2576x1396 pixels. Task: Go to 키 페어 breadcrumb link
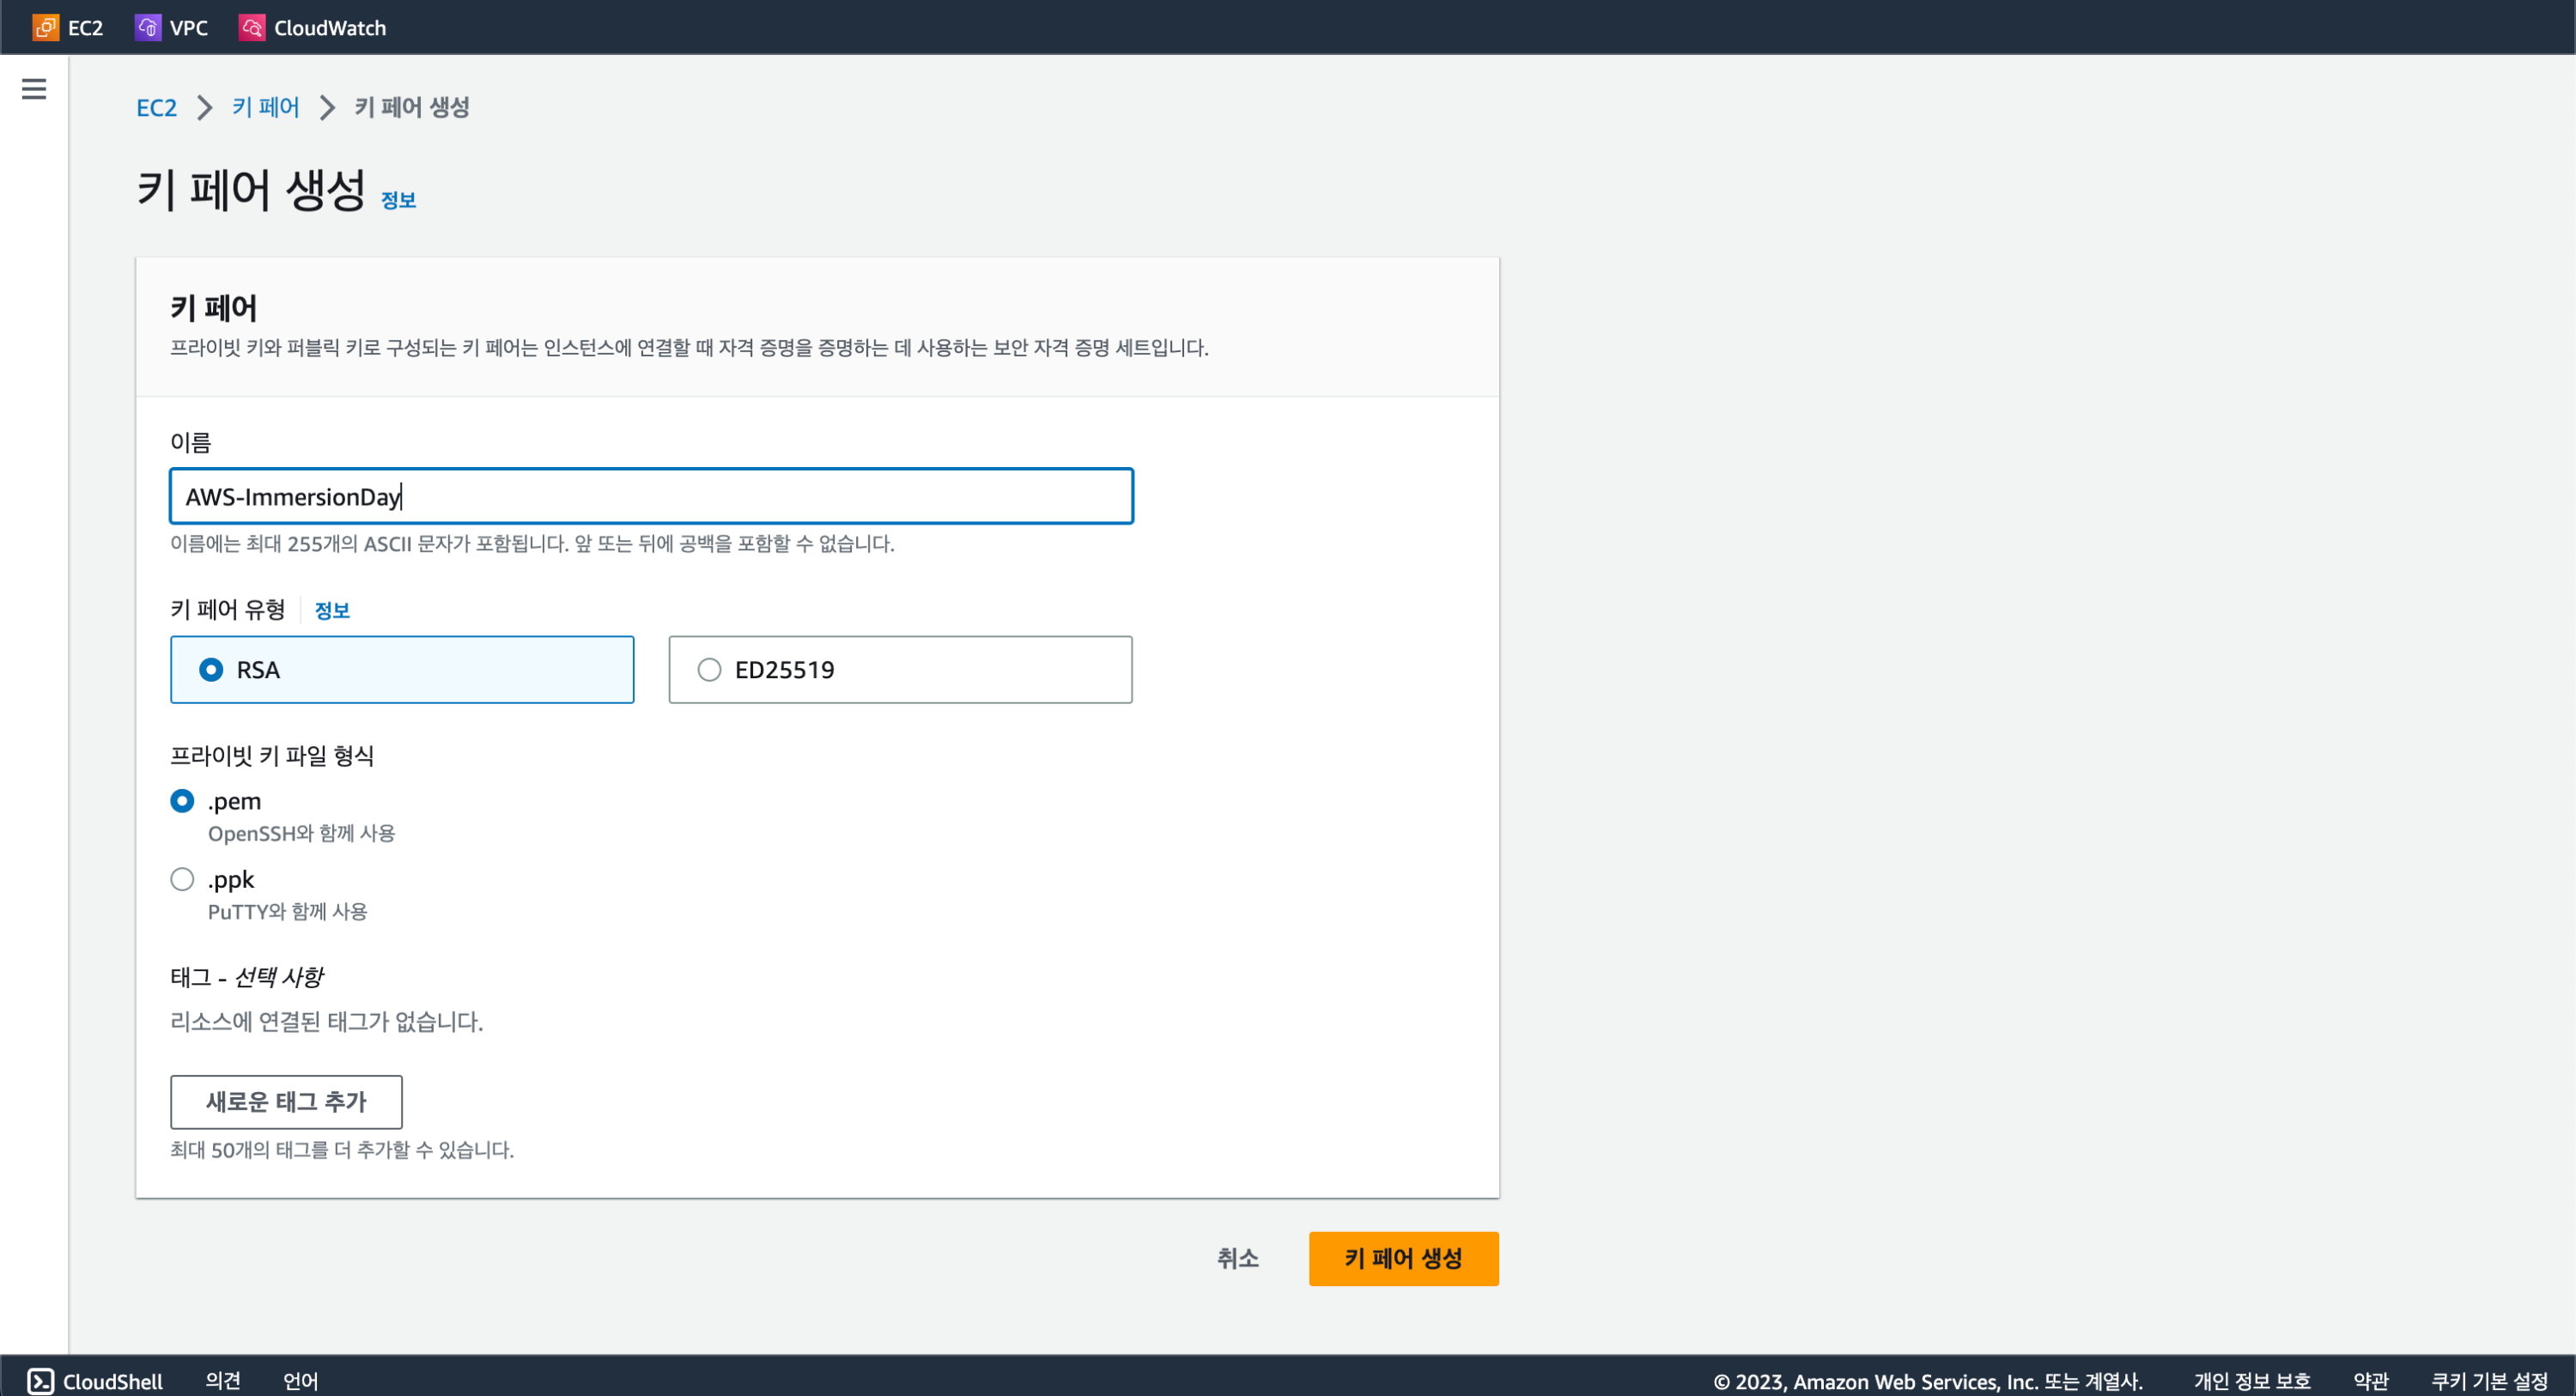click(266, 107)
